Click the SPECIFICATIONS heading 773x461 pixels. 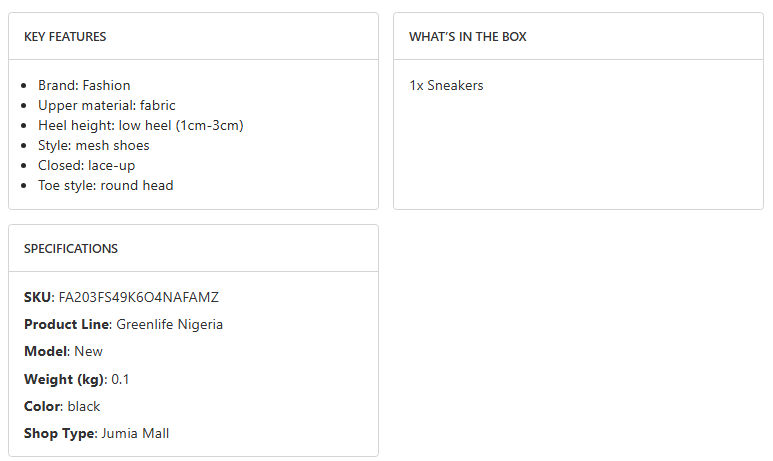pyautogui.click(x=71, y=249)
